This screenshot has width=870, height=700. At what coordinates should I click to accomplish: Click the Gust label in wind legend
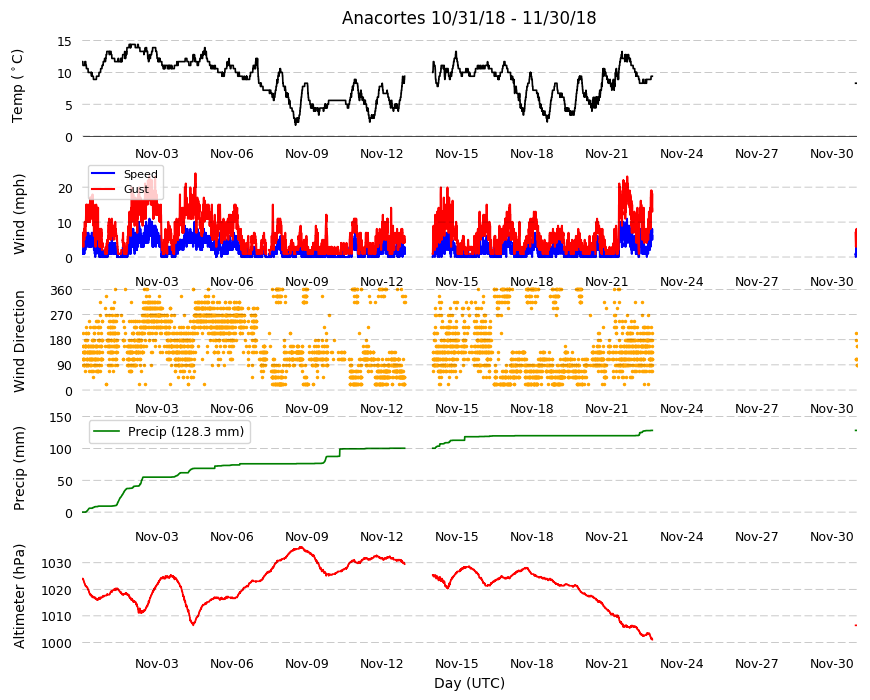pos(136,189)
